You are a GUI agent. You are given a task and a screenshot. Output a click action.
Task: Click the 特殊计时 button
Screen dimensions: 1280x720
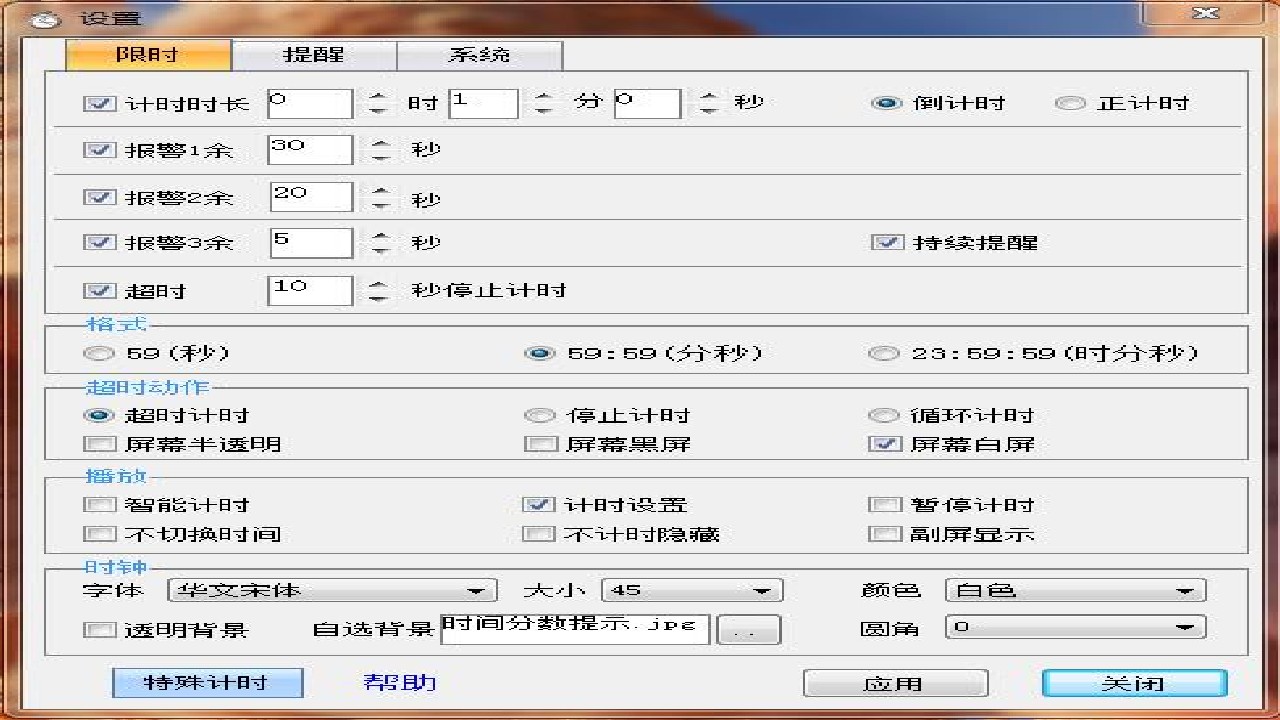tap(207, 683)
